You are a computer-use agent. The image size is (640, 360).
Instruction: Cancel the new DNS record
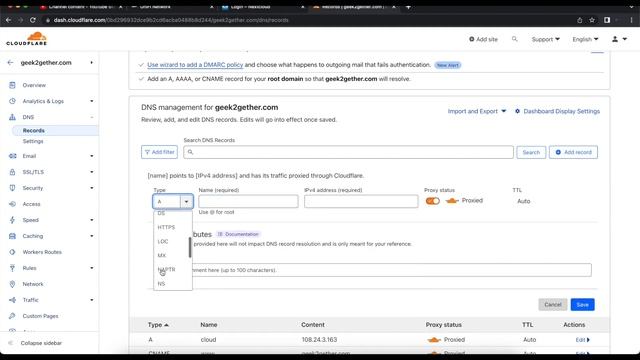[x=553, y=304]
